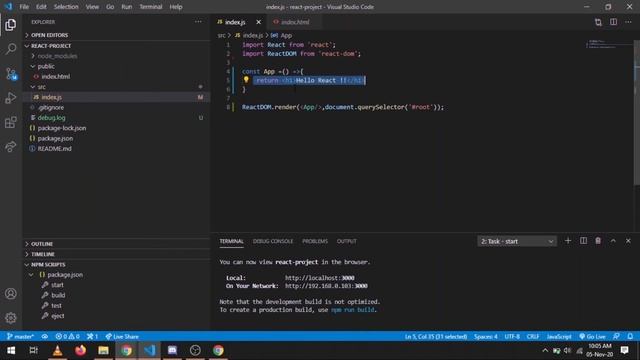The height and width of the screenshot is (360, 640).
Task: Close the index.js editor tab
Action: point(258,22)
